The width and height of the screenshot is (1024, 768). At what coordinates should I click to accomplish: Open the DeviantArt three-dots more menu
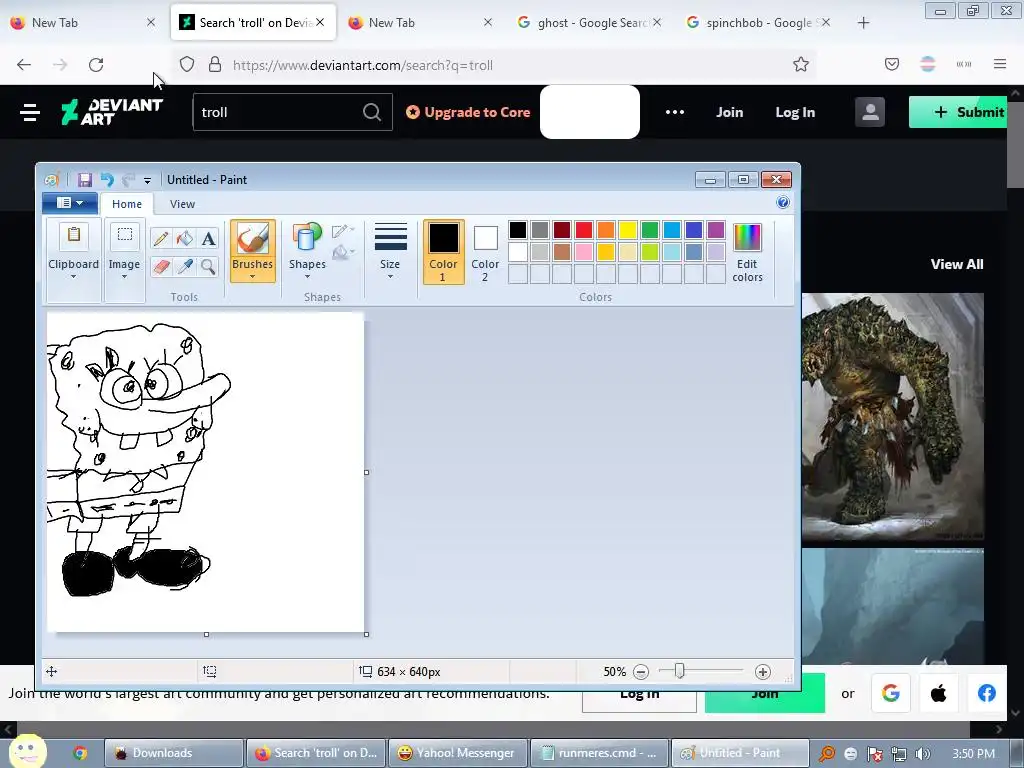[x=675, y=112]
